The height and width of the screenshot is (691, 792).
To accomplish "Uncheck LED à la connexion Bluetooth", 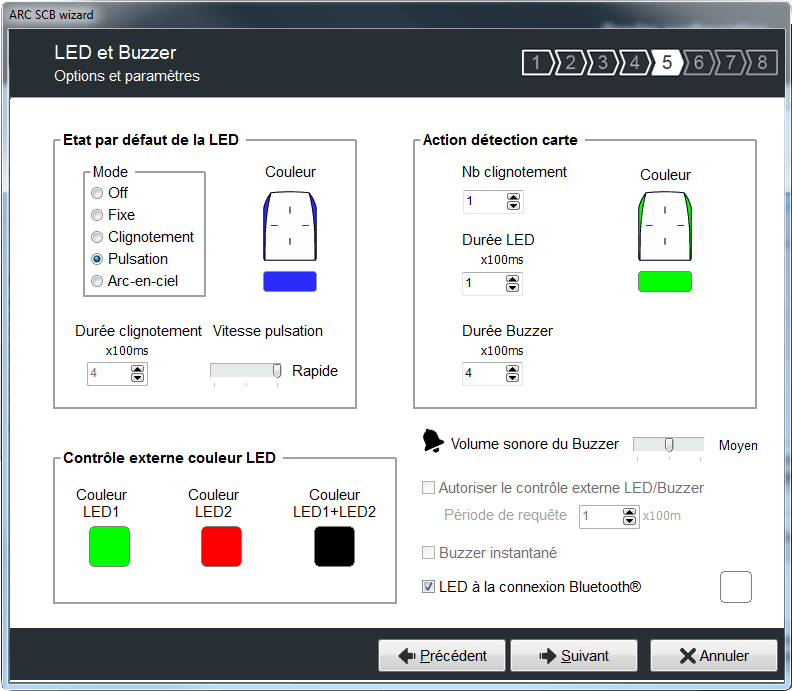I will [429, 587].
